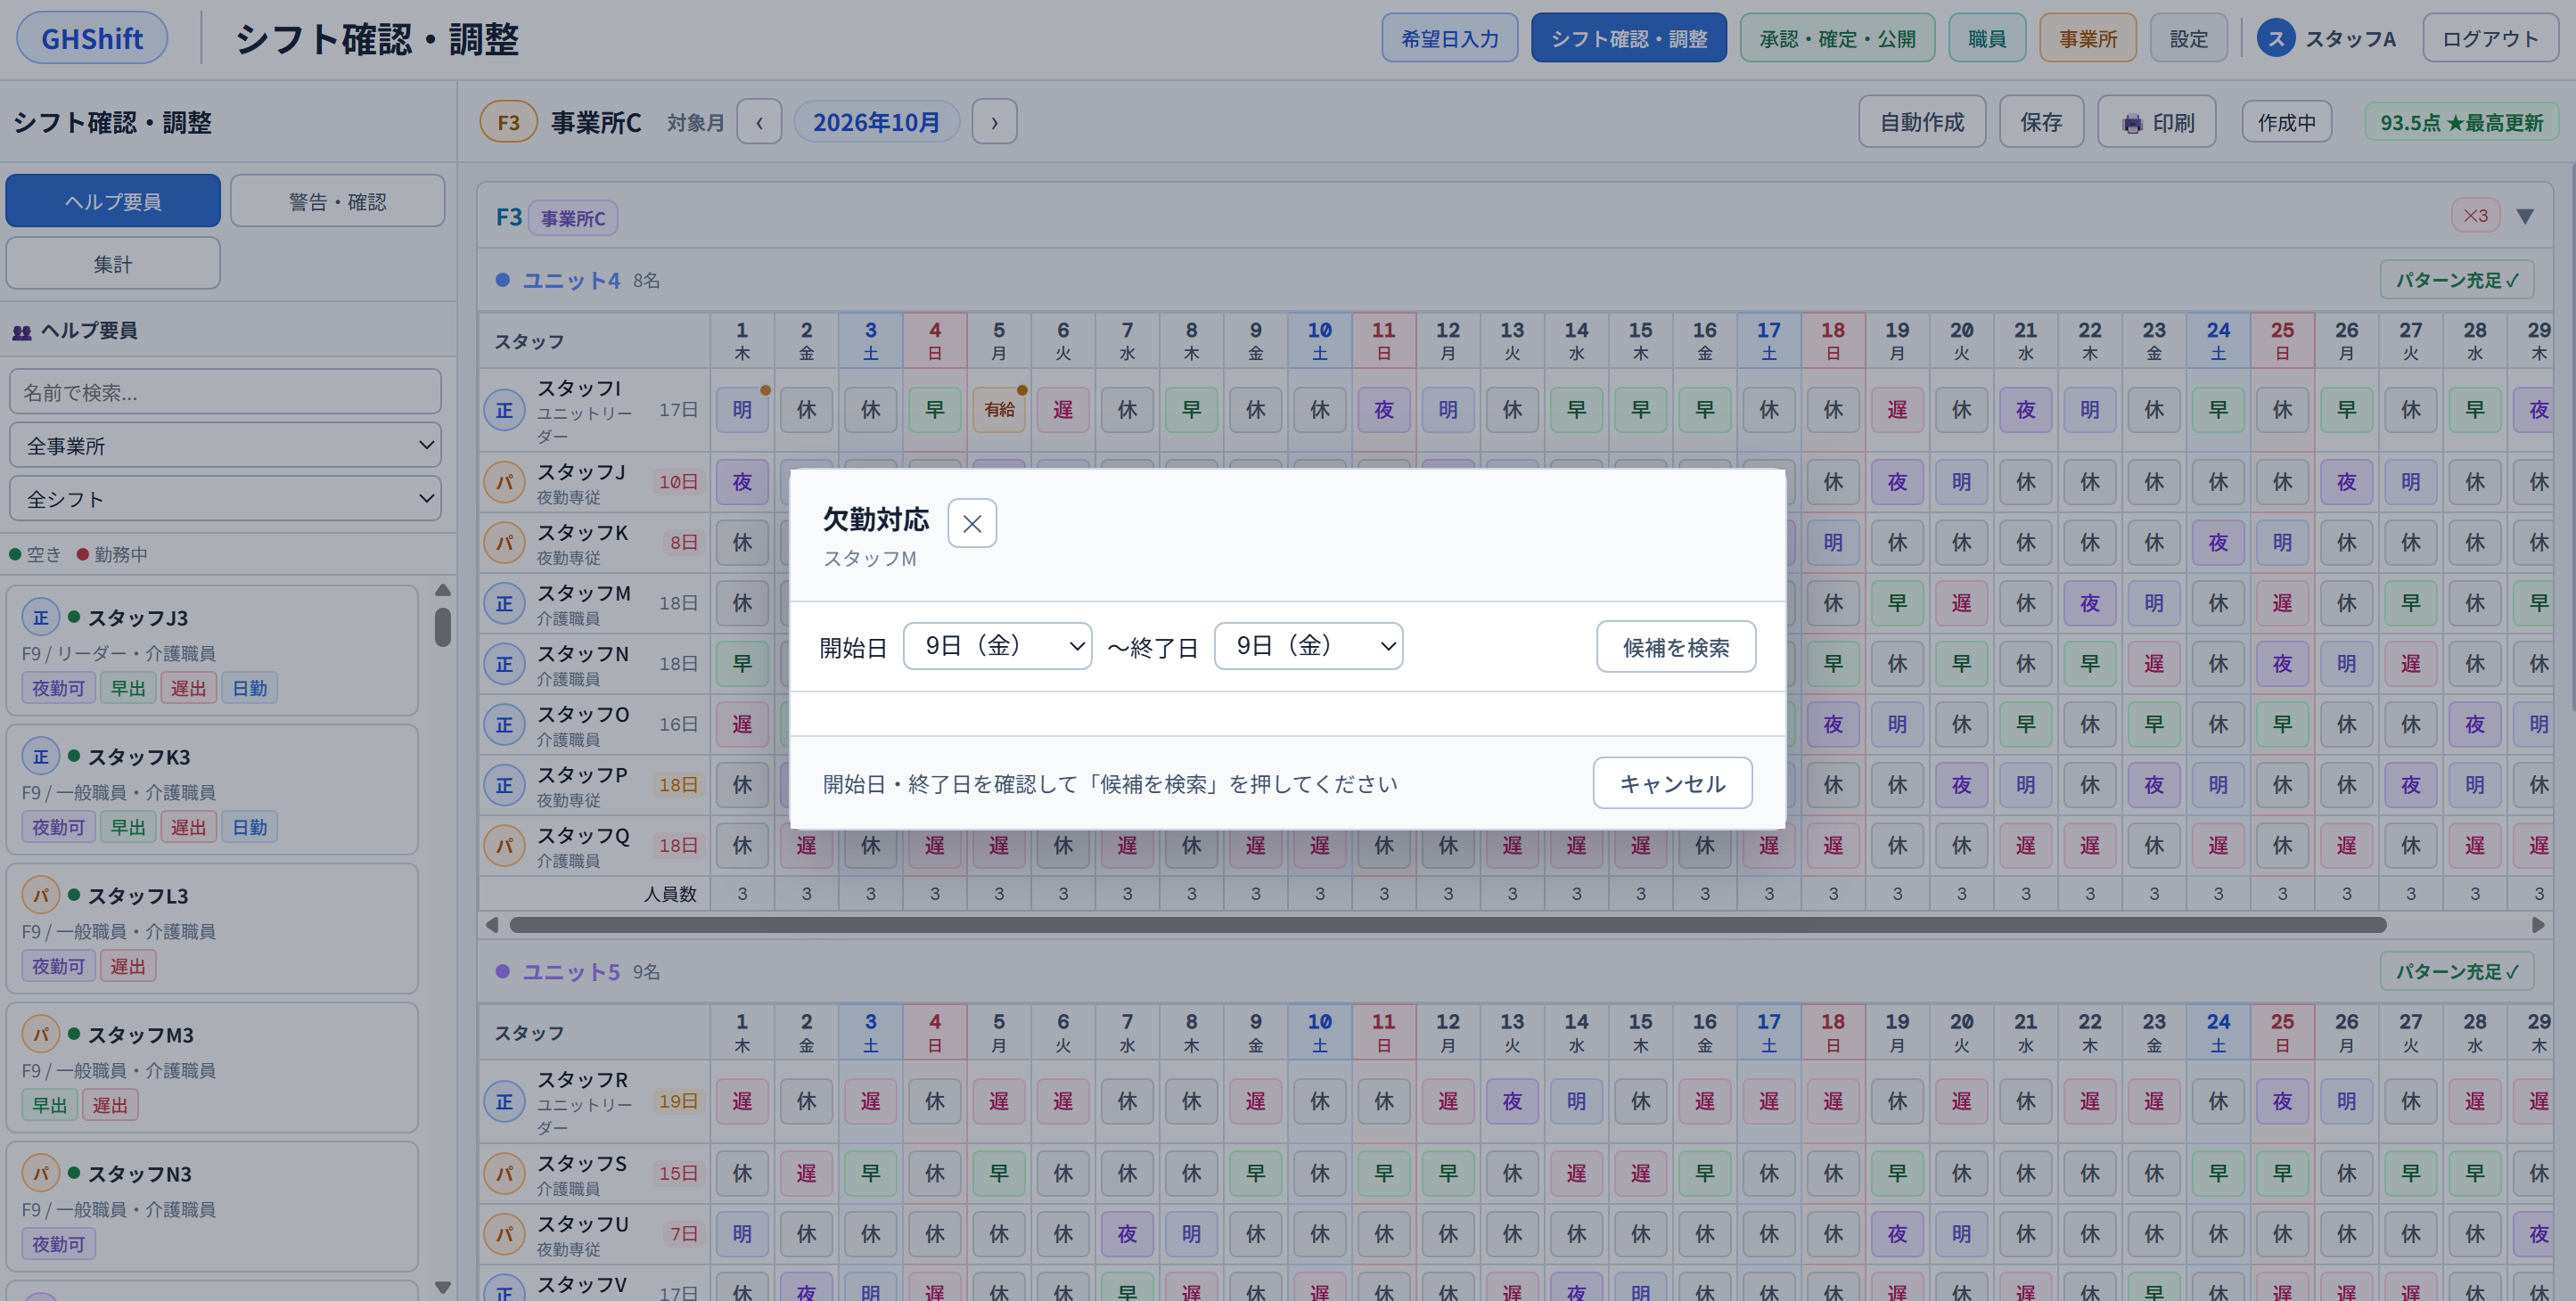Click the パ badge on スタッフL3 card

coord(41,895)
